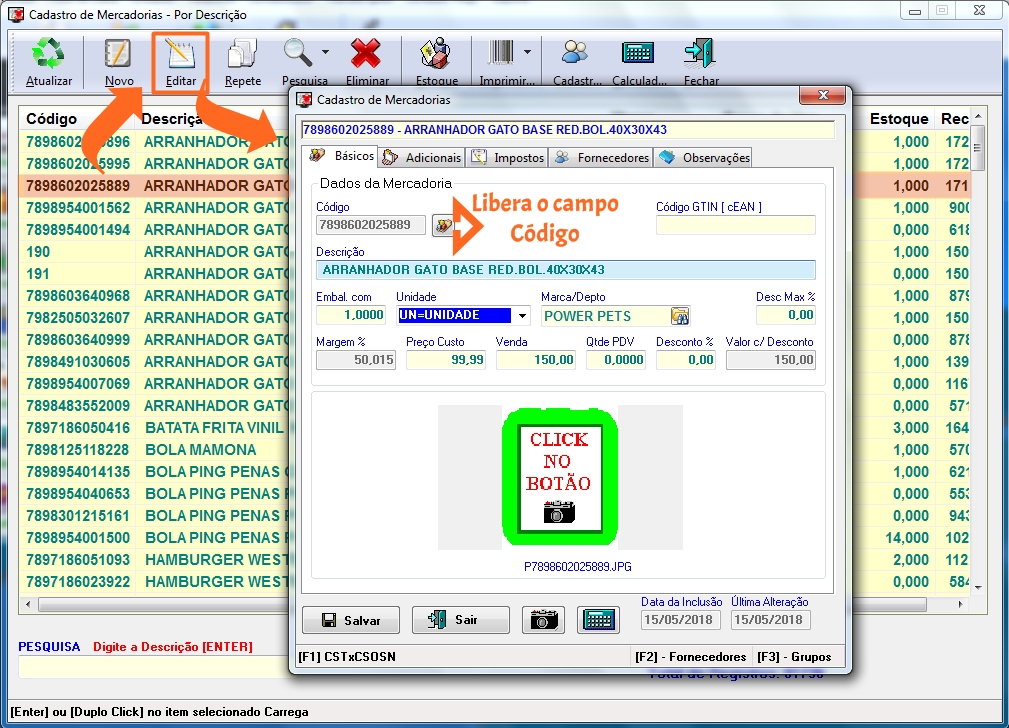1009x728 pixels.
Task: Click the Valor c/ Desconto field
Action: (770, 360)
